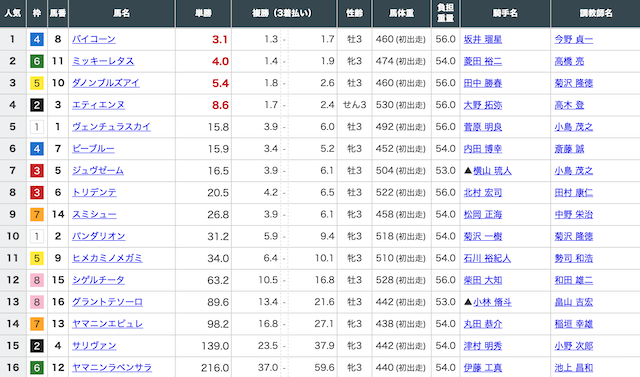View jockey 坂井 瑠星 profile
640x377 pixels.
[483, 40]
